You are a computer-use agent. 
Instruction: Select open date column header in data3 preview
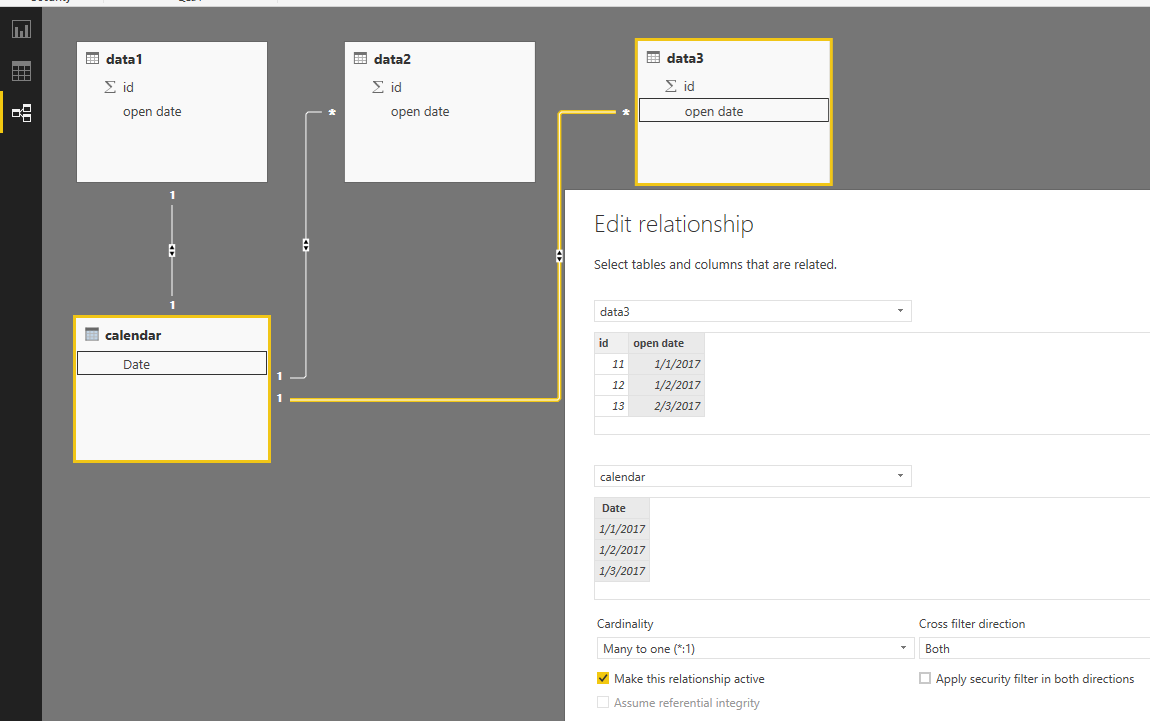coord(667,343)
